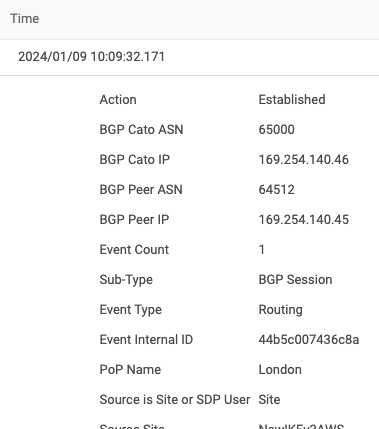Click the Established action value

292,100
